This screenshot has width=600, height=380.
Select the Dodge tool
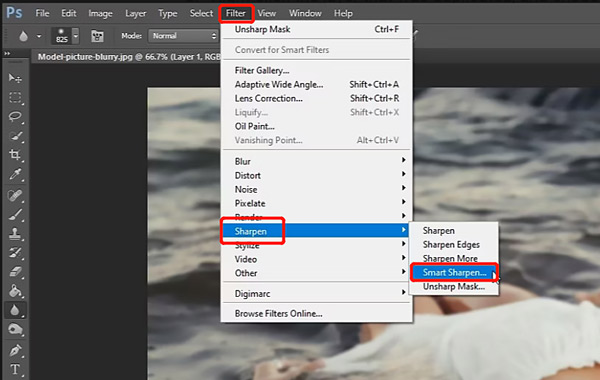[x=15, y=329]
